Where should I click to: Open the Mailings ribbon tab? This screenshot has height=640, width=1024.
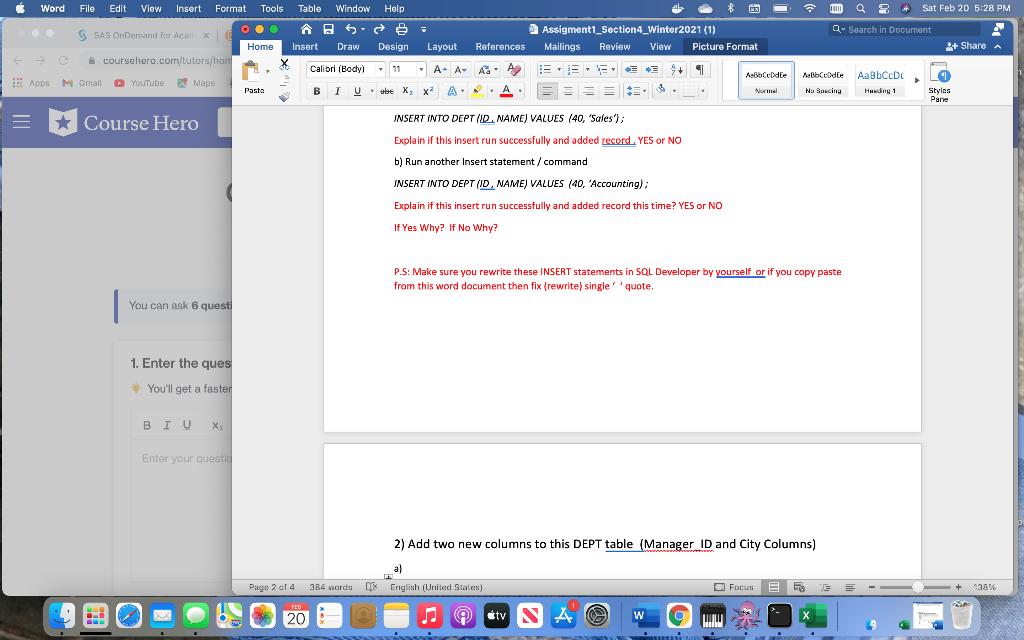click(561, 46)
